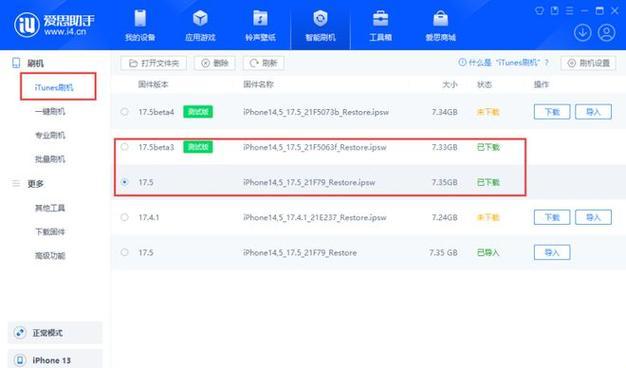The width and height of the screenshot is (626, 368).
Task: Click the 固件名称 column header
Action: click(x=258, y=85)
